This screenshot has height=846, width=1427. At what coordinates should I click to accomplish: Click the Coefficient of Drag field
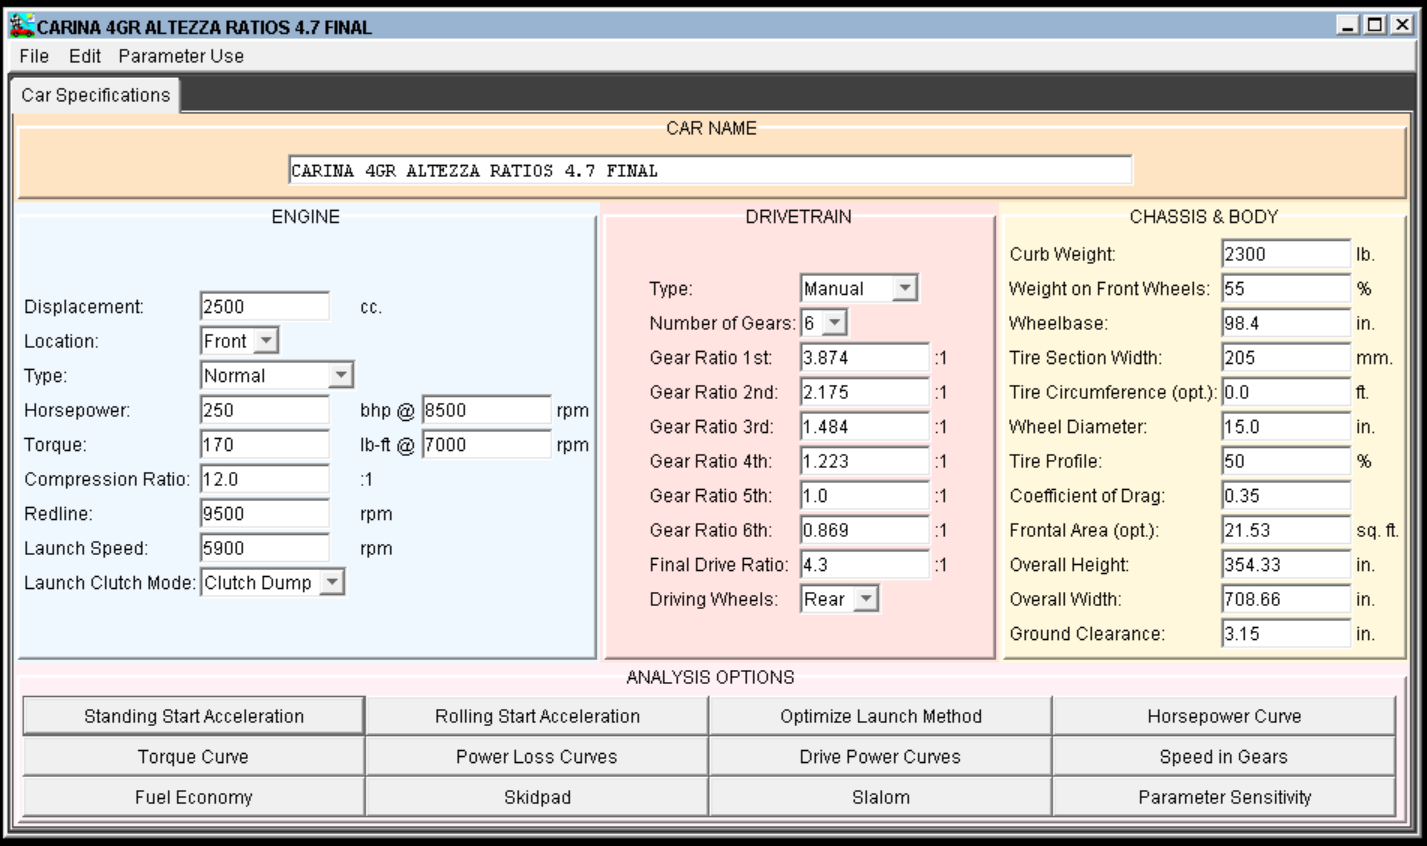click(1286, 496)
